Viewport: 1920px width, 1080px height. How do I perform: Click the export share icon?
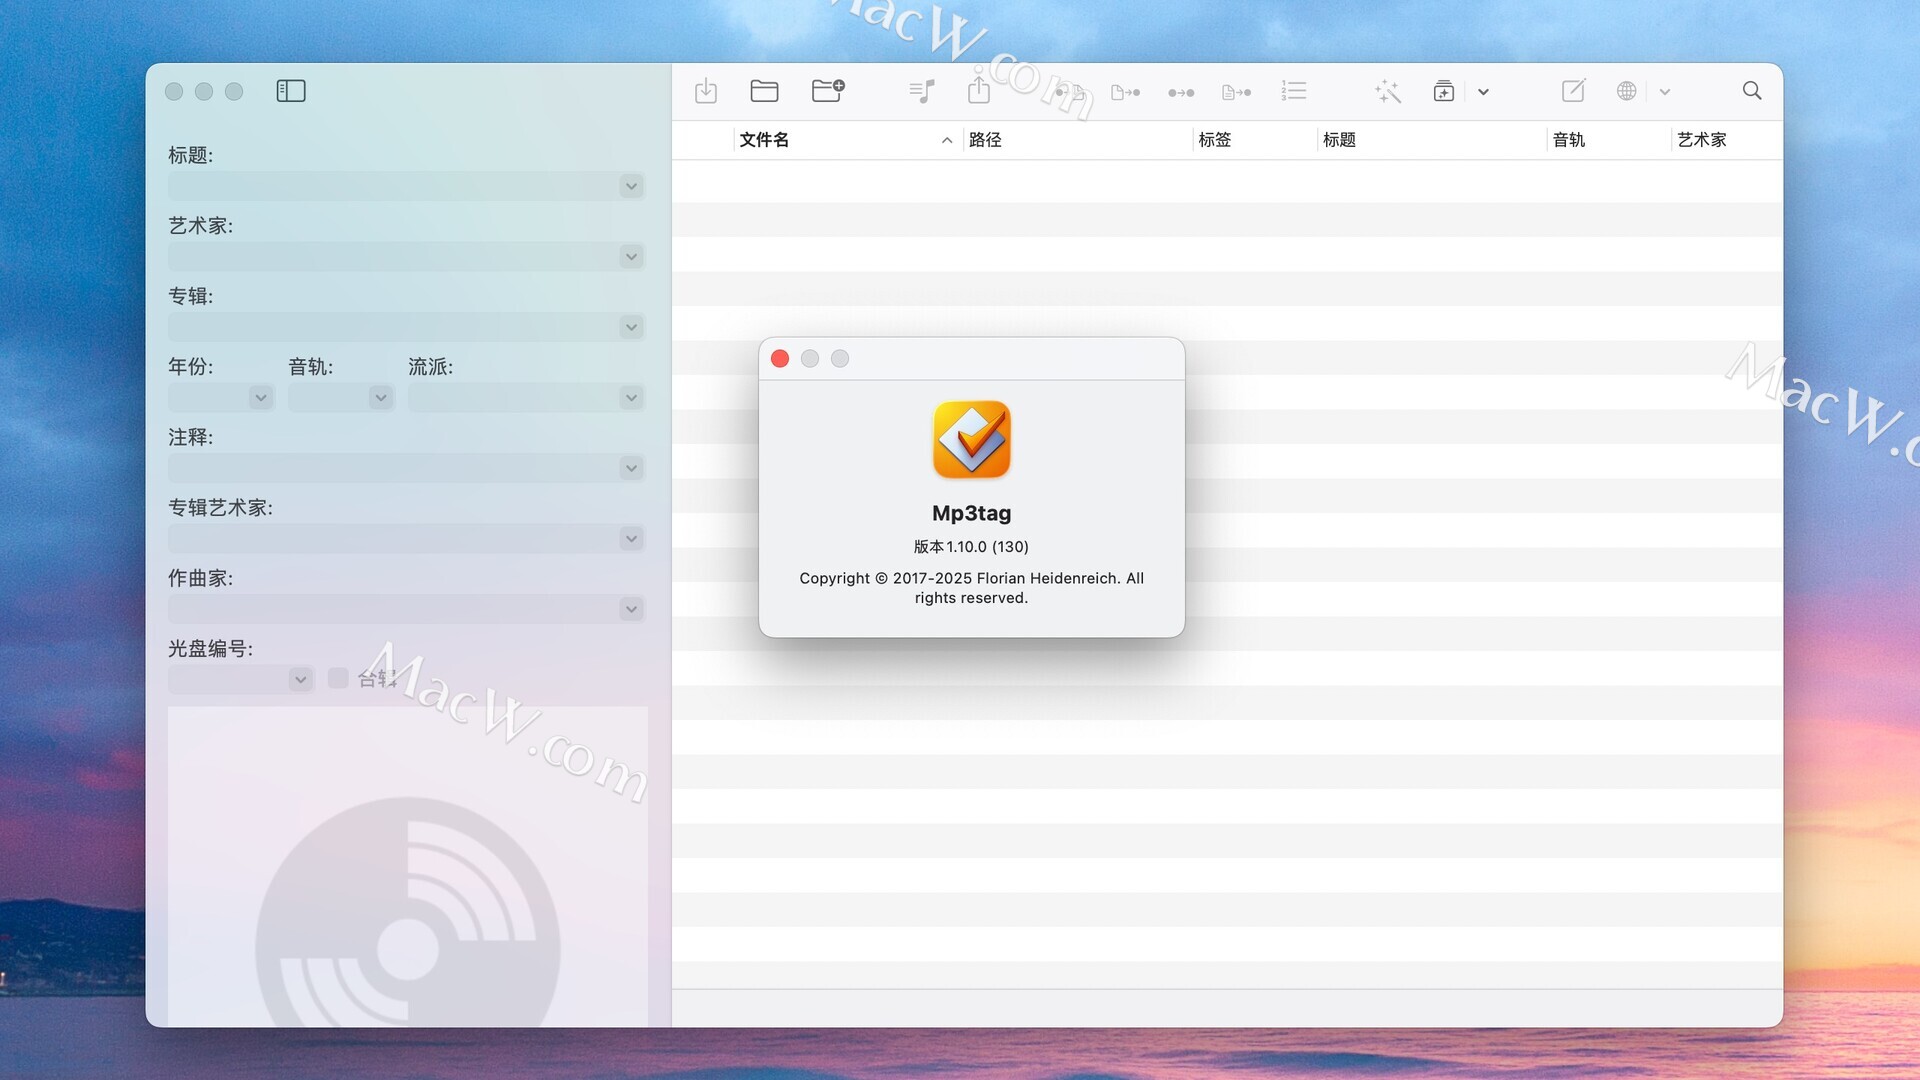click(978, 91)
